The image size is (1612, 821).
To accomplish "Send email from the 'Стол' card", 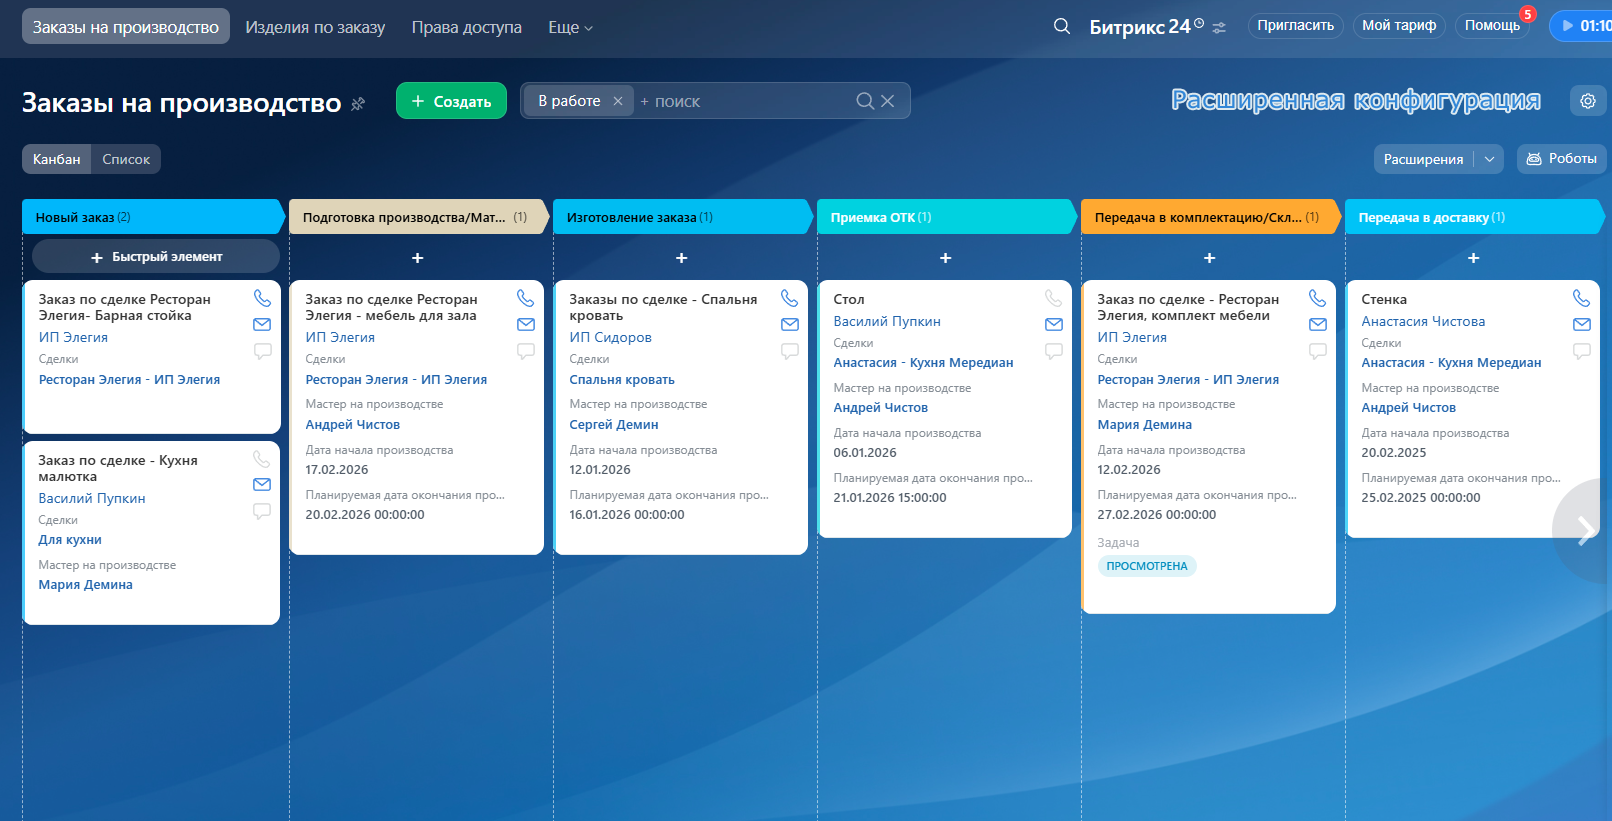I will pyautogui.click(x=1054, y=324).
